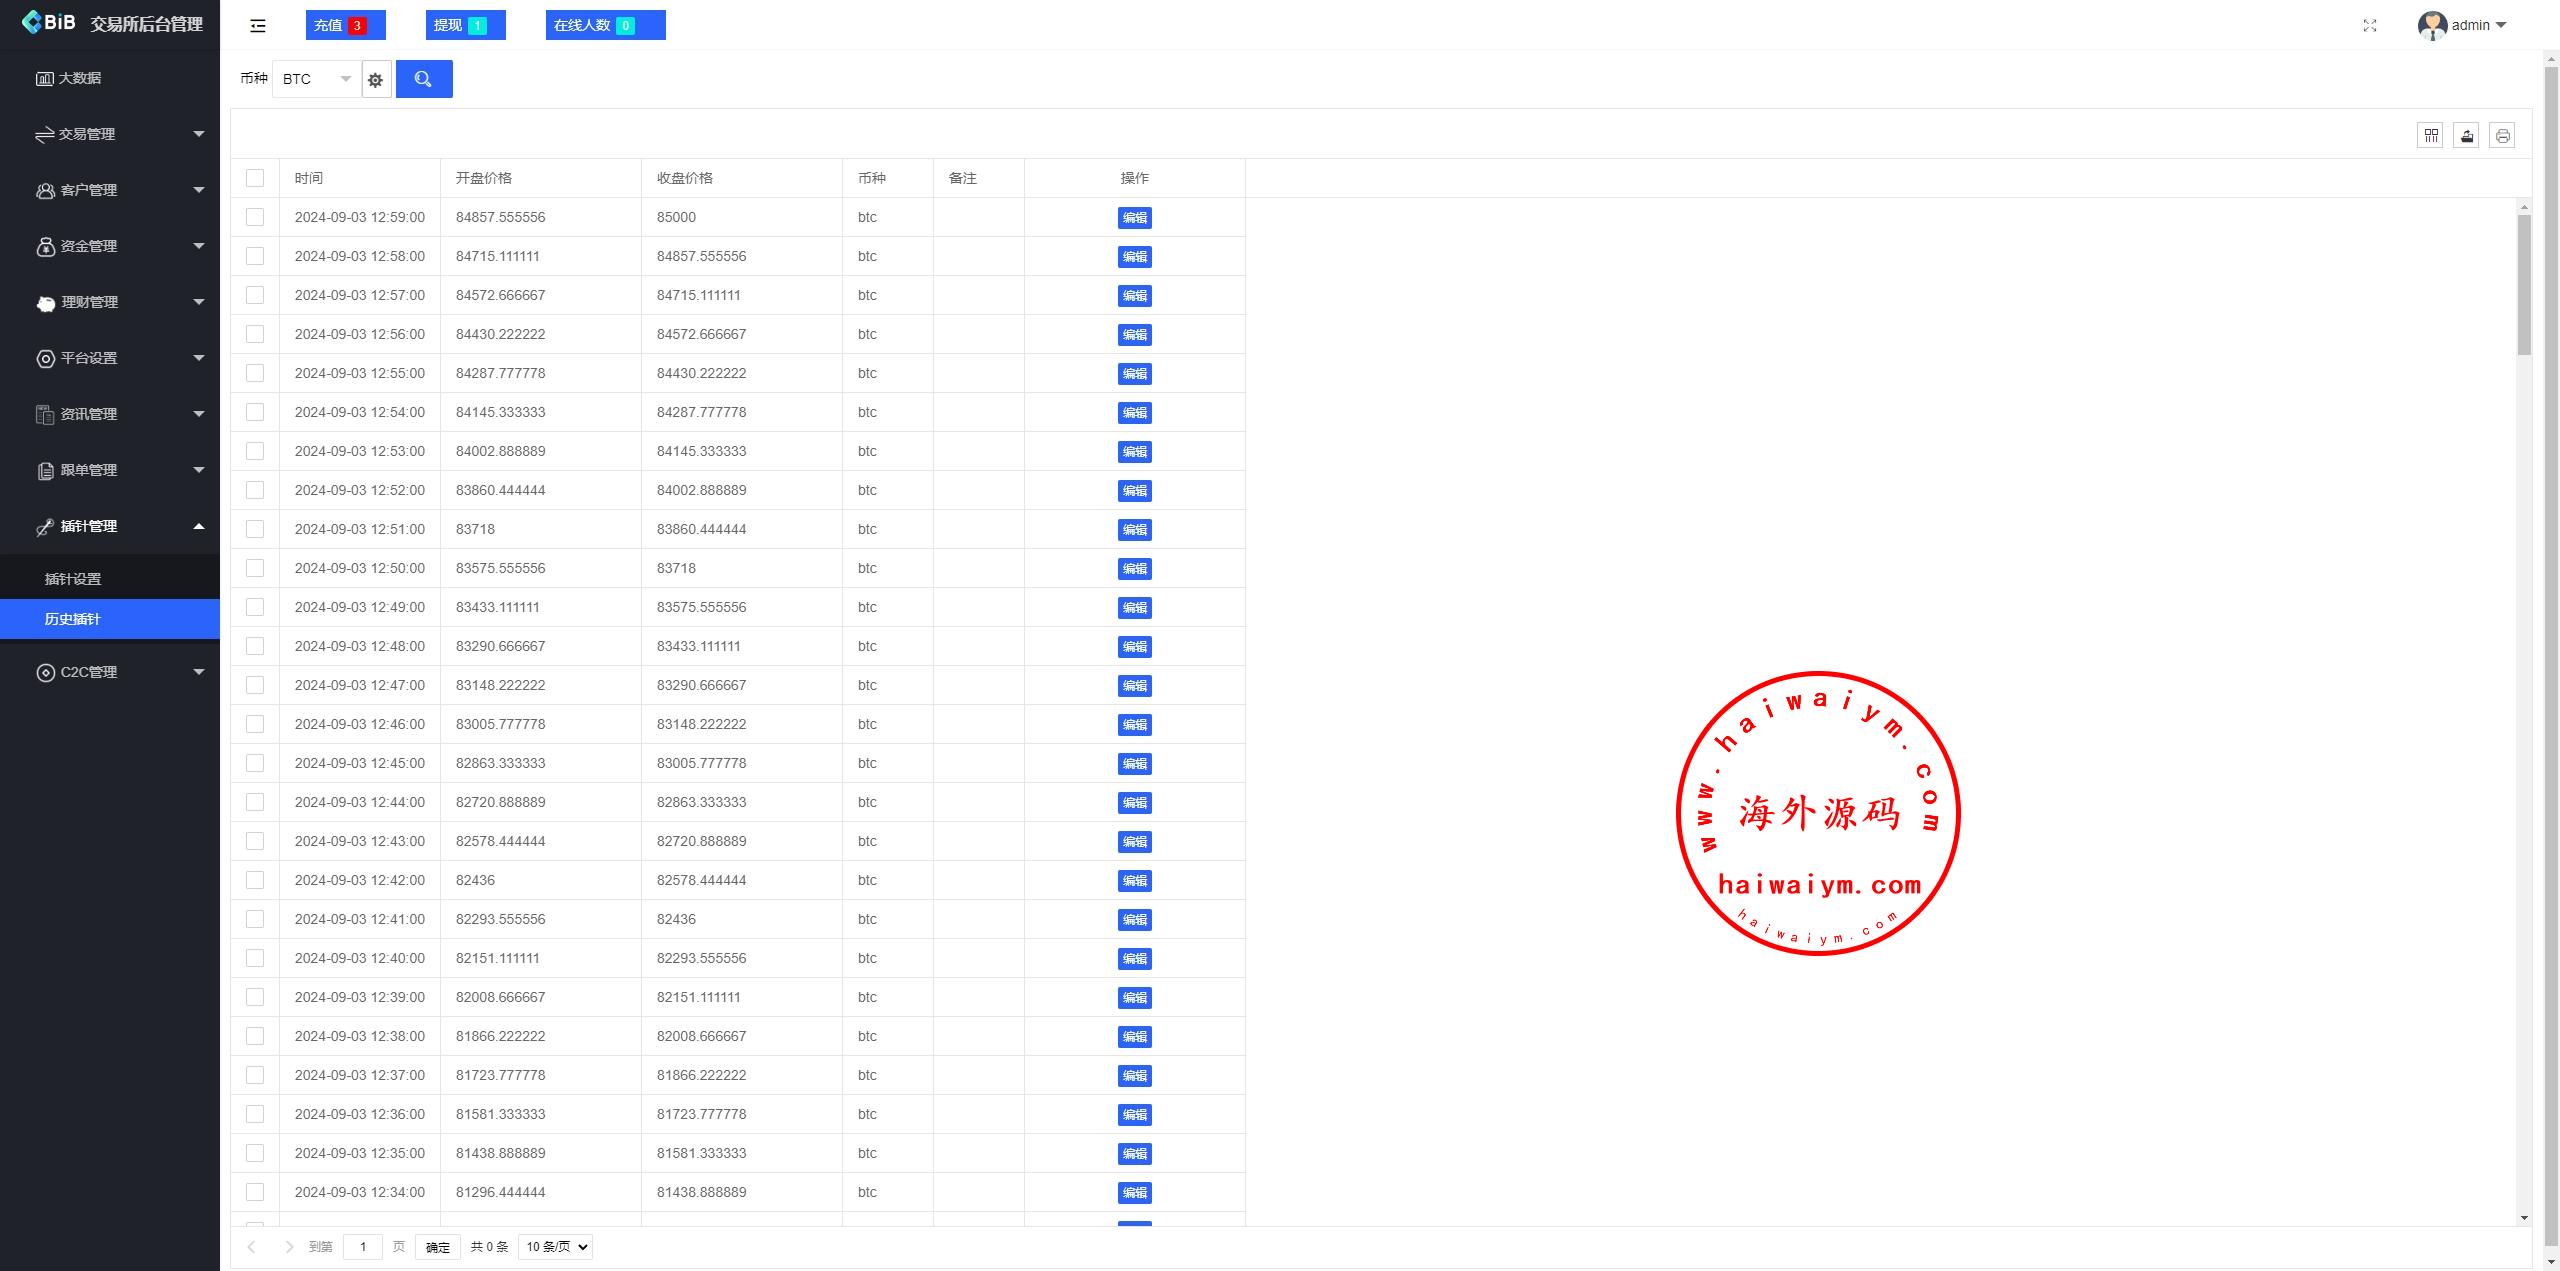The image size is (2560, 1271).
Task: Open the column filter grid icon
Action: click(2431, 136)
